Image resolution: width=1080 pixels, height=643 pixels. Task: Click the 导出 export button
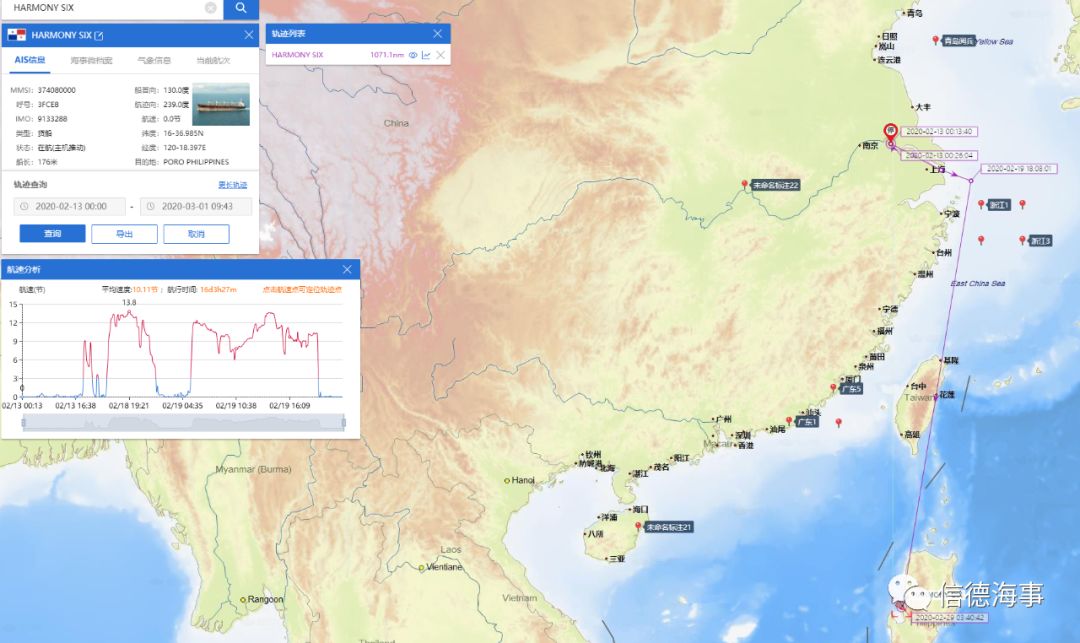(x=124, y=234)
